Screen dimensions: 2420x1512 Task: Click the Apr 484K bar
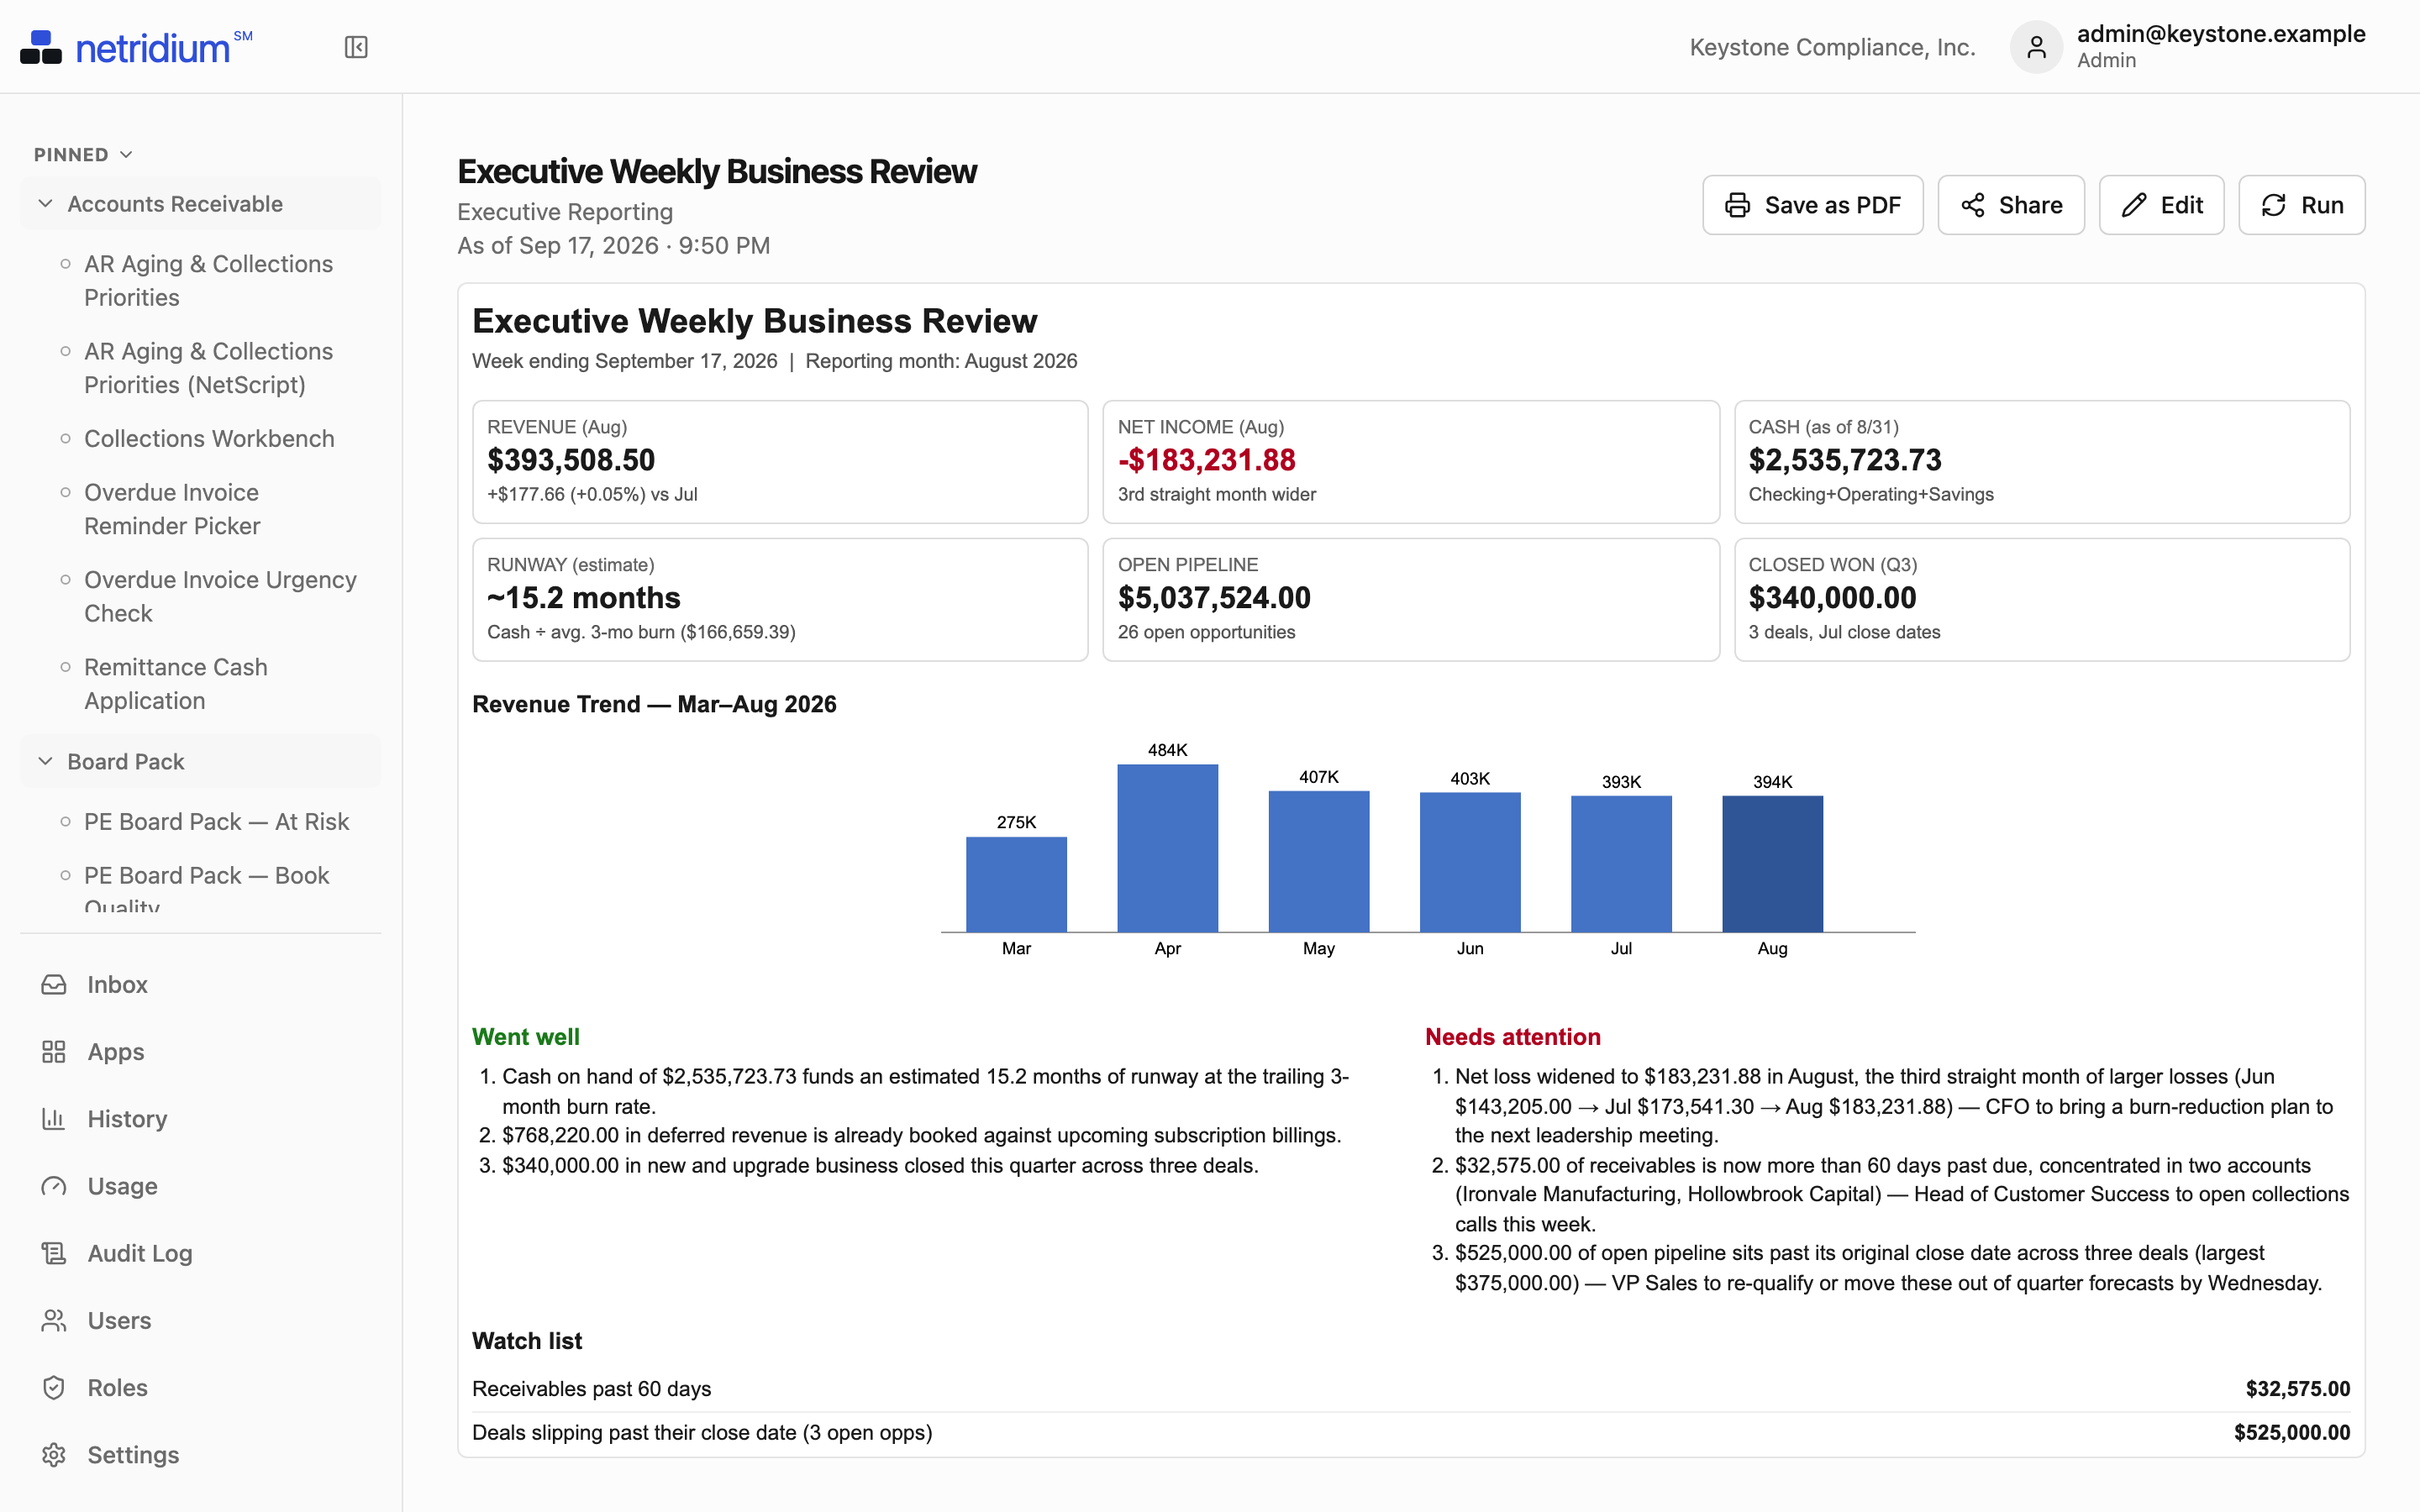[1167, 848]
